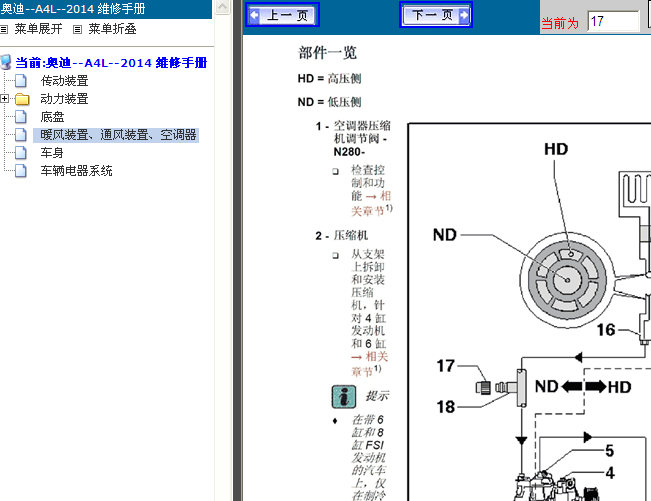The height and width of the screenshot is (501, 651).
Task: Select root node 当前:奥迪--A4L--2014 维修手册
Action: pos(111,63)
